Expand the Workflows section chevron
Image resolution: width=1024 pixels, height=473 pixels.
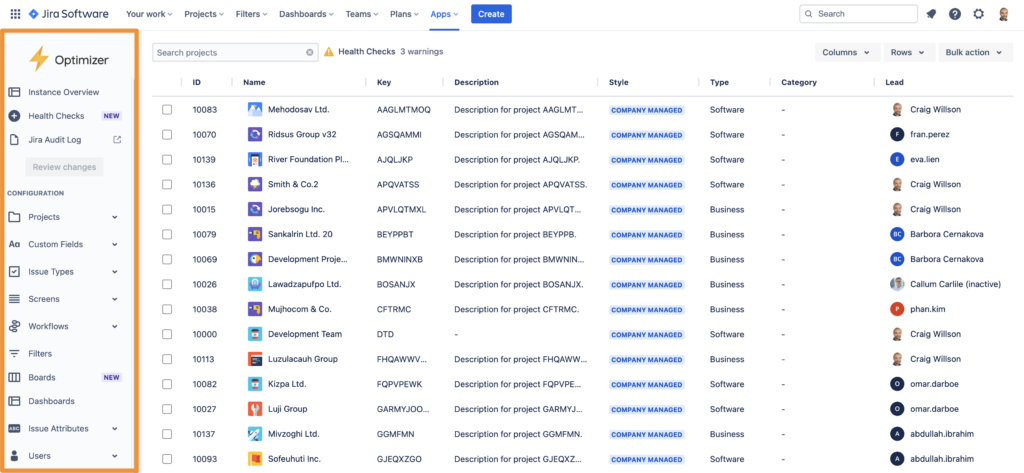(115, 326)
